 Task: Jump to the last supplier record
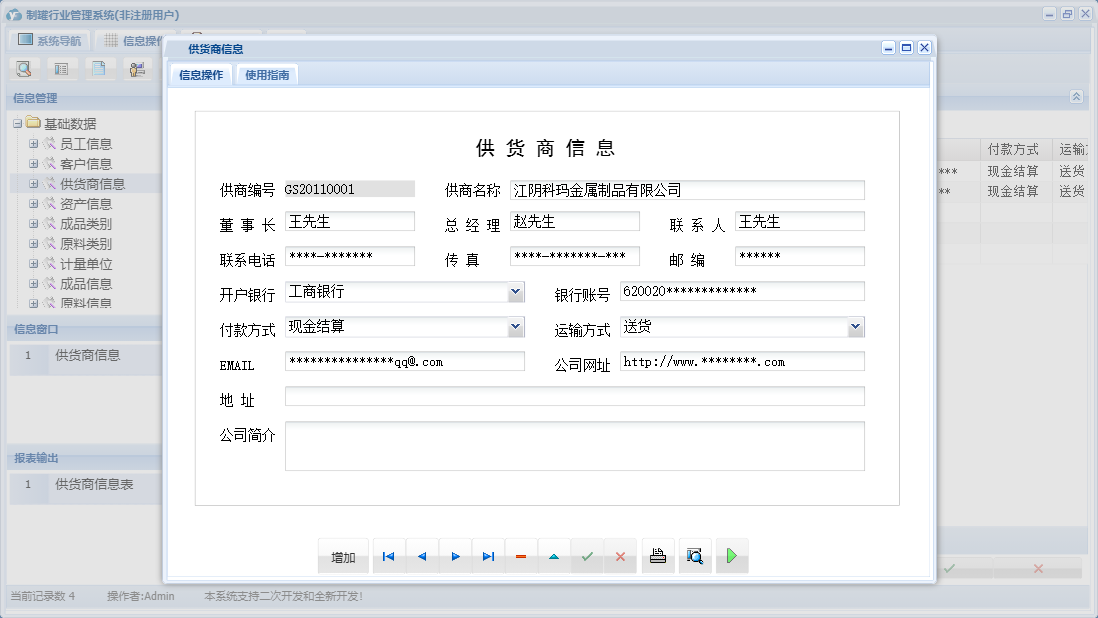[488, 556]
